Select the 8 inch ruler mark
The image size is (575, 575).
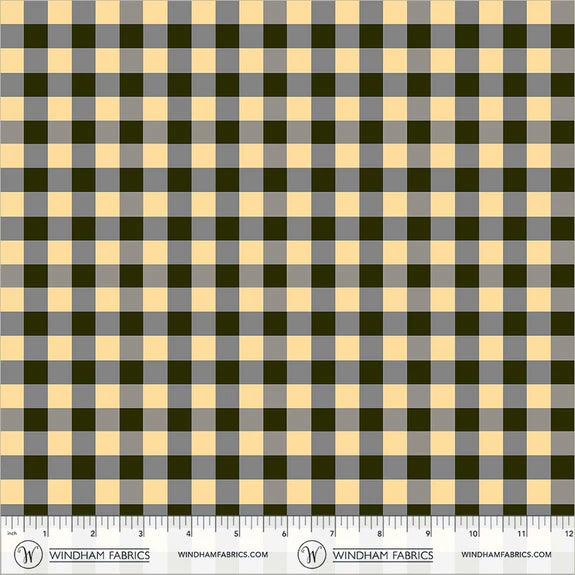[380, 534]
